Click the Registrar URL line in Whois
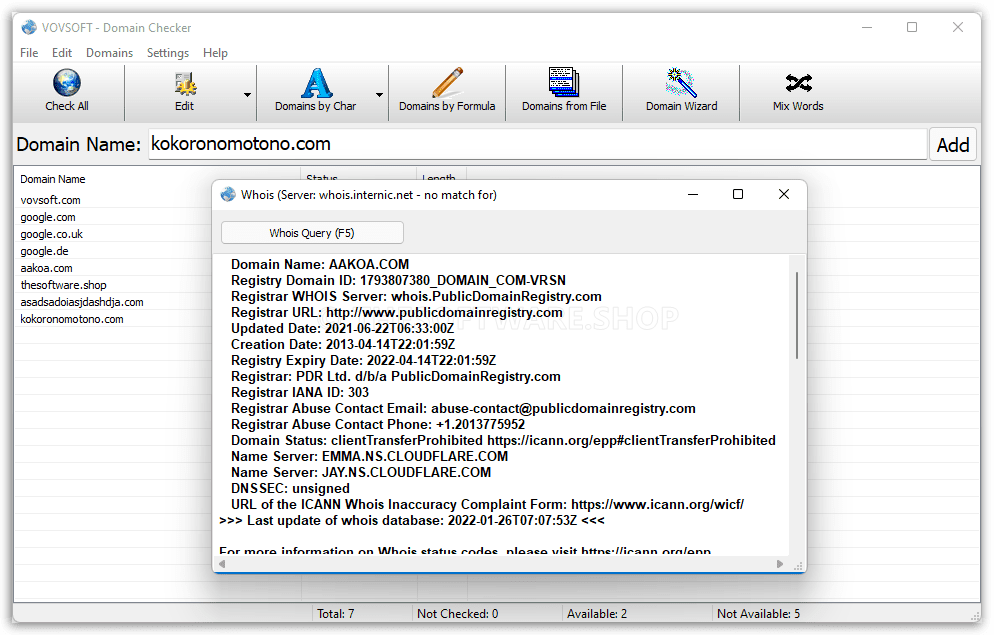 pos(397,312)
